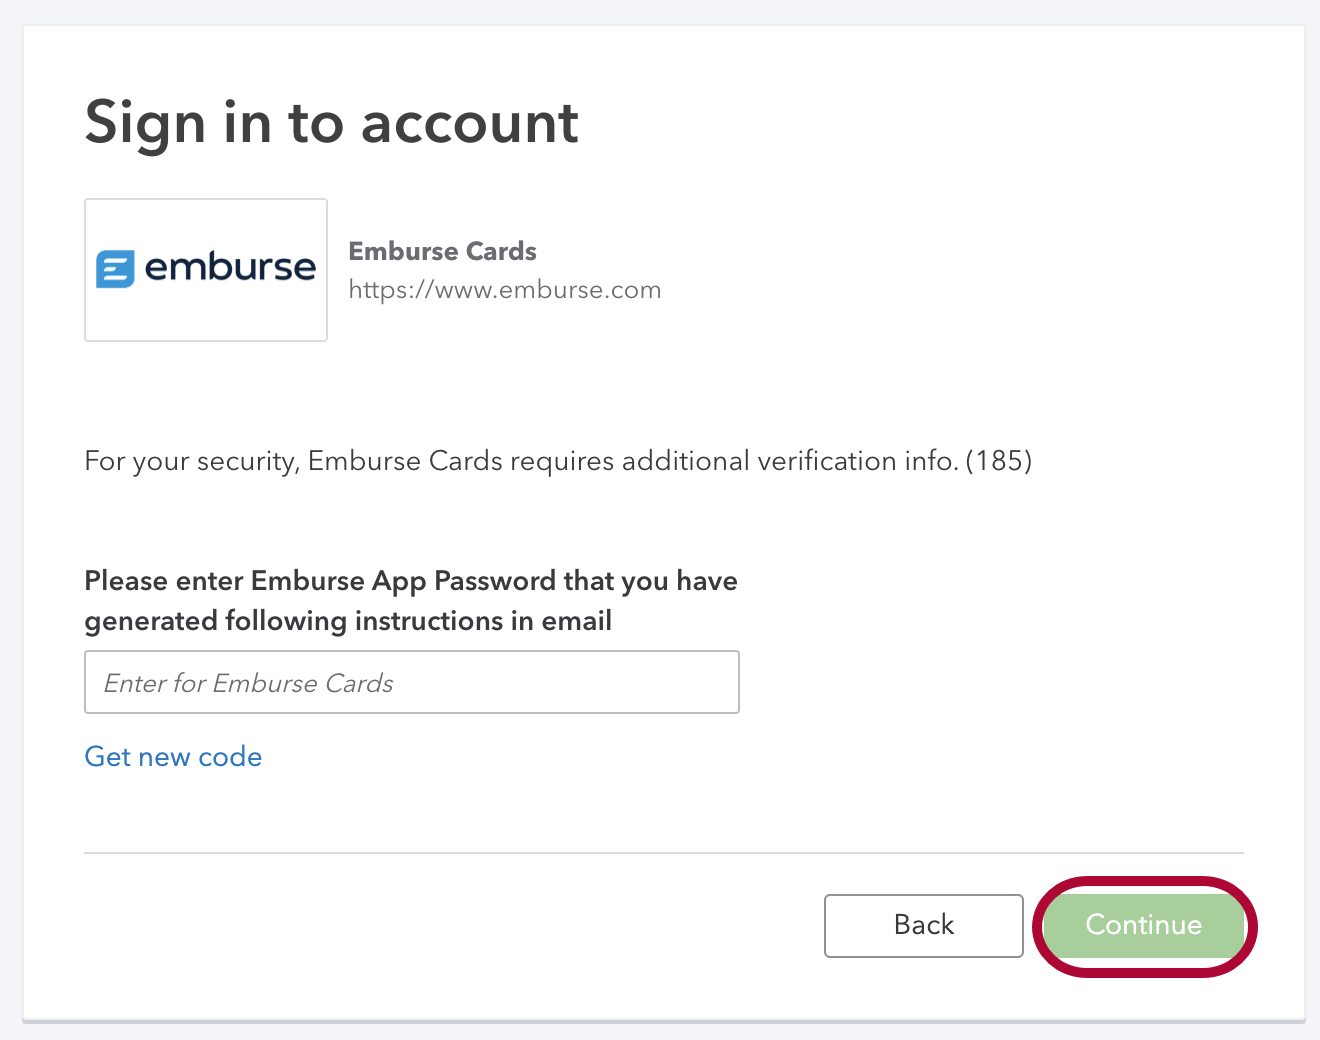Click the App Password instruction text

pos(410,600)
